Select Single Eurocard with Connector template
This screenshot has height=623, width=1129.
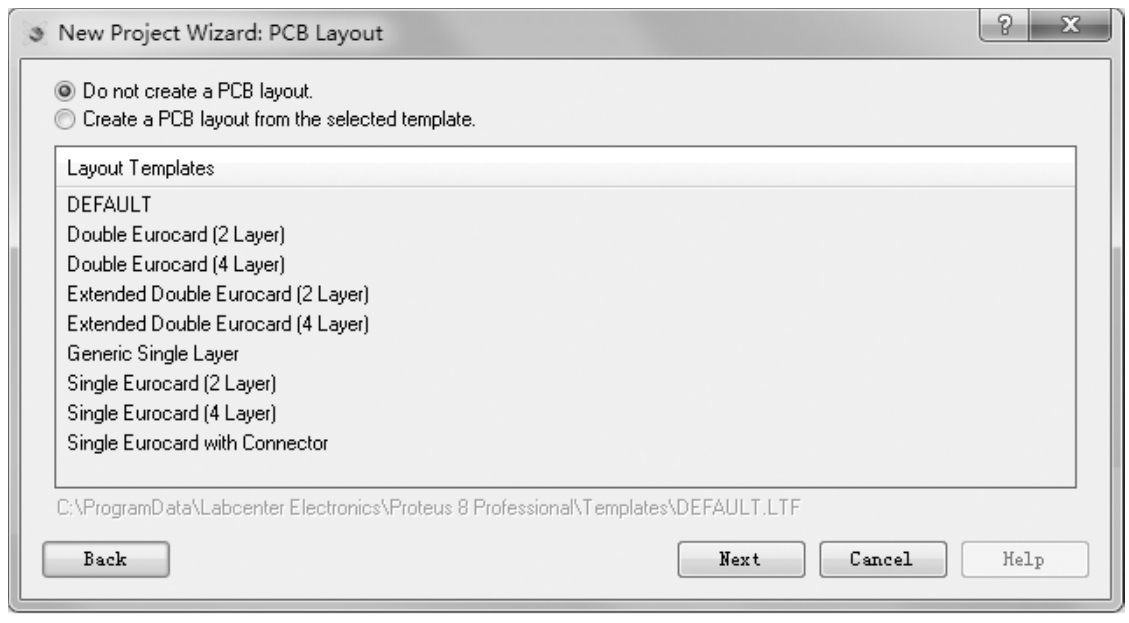tap(197, 441)
